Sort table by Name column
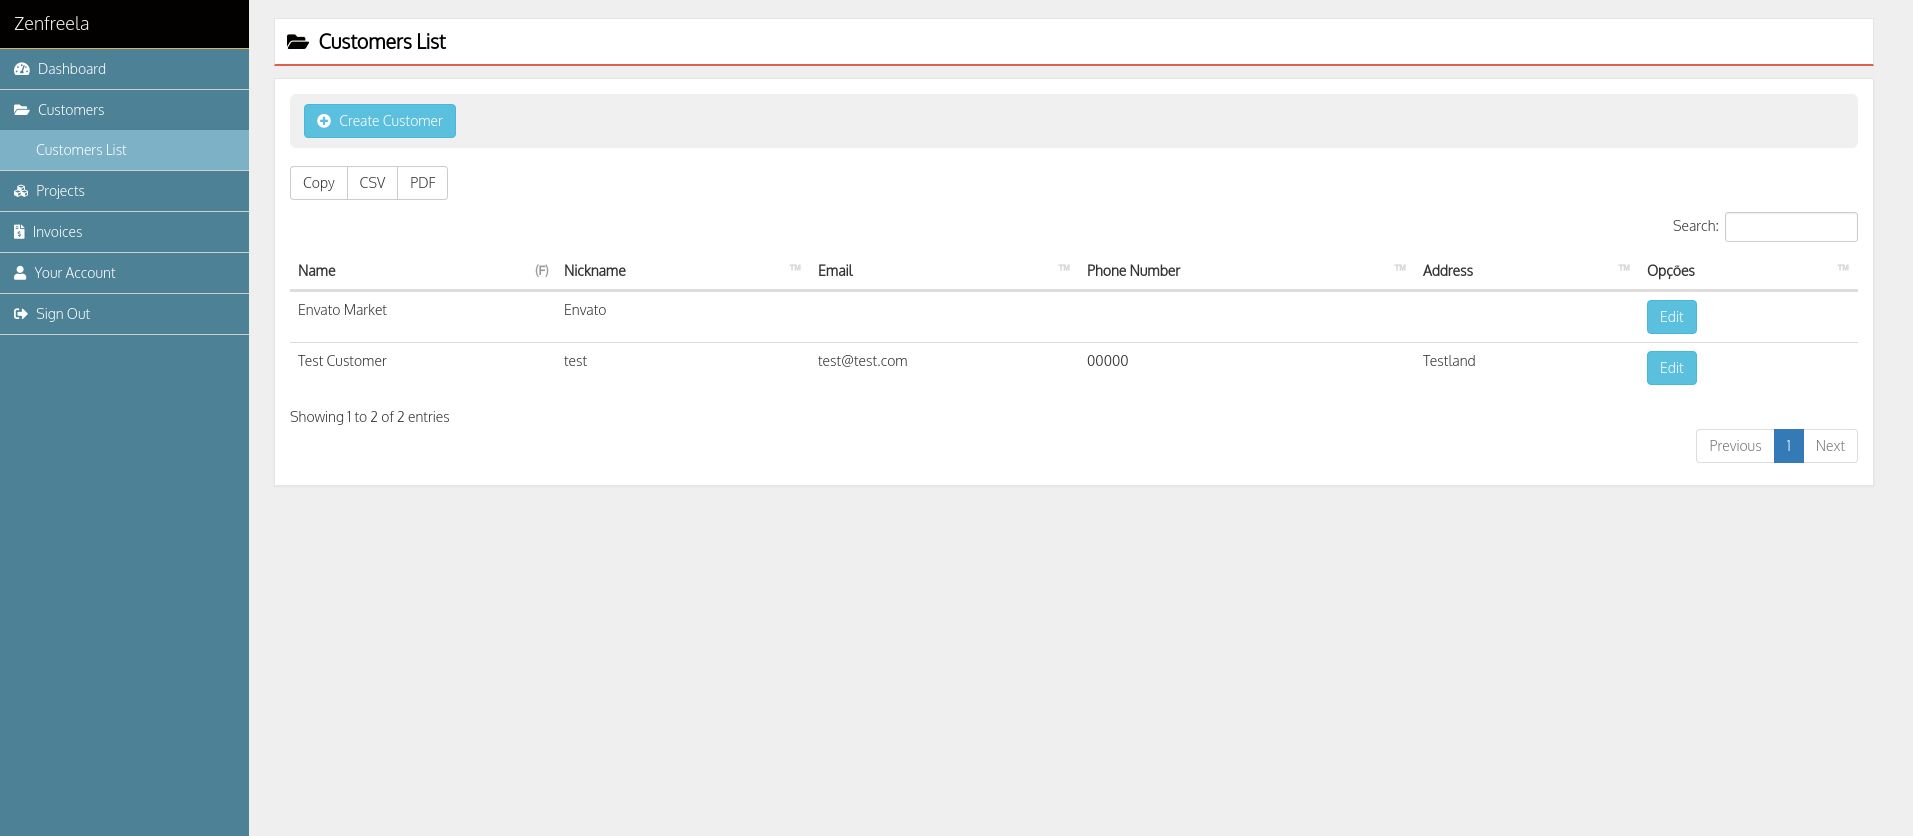Screen dimensions: 1913x836 point(317,271)
